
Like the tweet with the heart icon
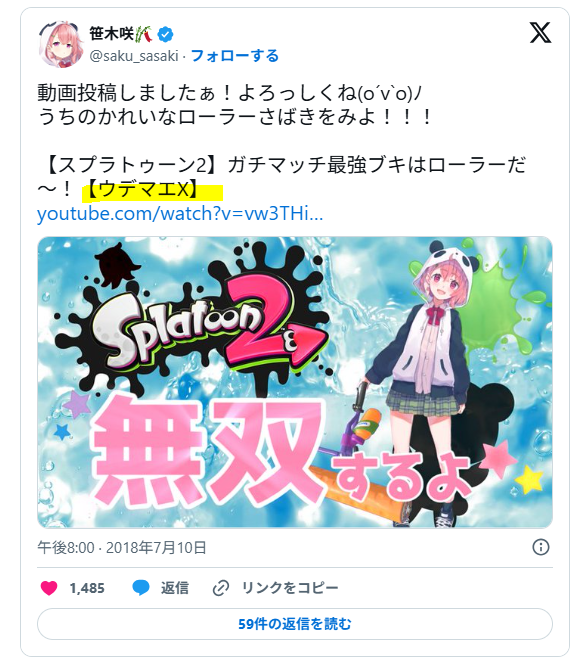click(49, 587)
